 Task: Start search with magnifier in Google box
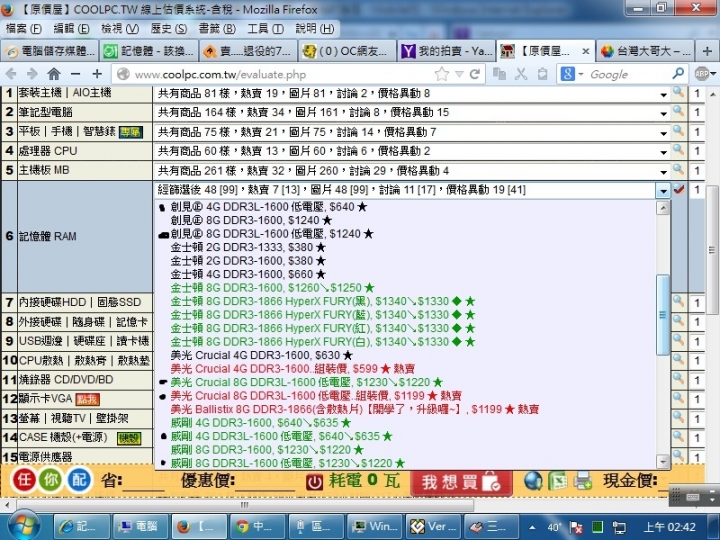(x=678, y=73)
